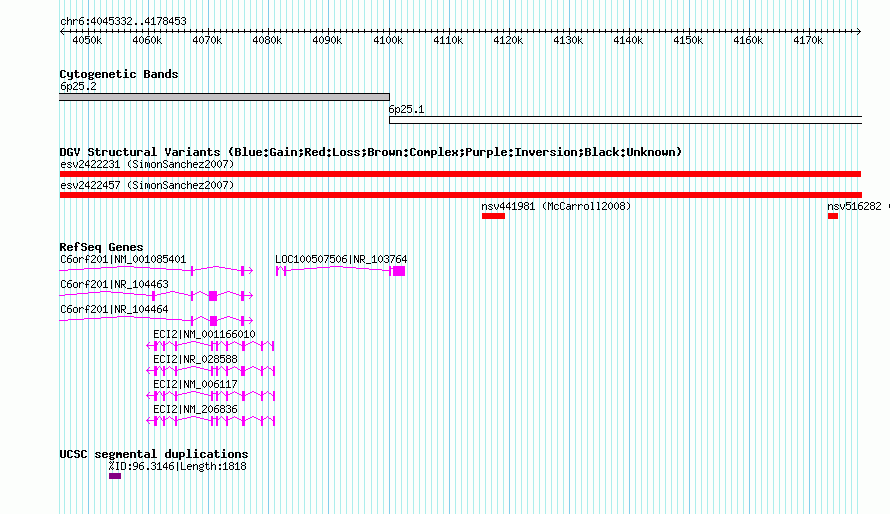Click the nsv441981 (McCarroll2008) label
Image resolution: width=890 pixels, height=514 pixels.
pos(556,207)
